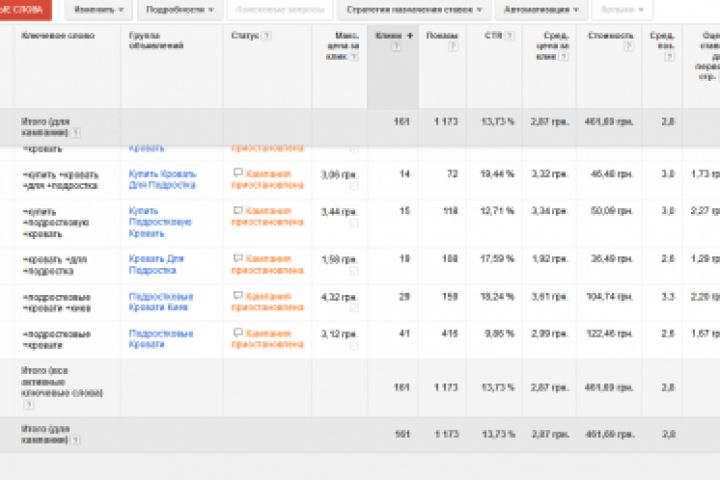Select keyword +купить +кровать +для +подростка
Viewport: 720px width, 480px height.
(60, 180)
